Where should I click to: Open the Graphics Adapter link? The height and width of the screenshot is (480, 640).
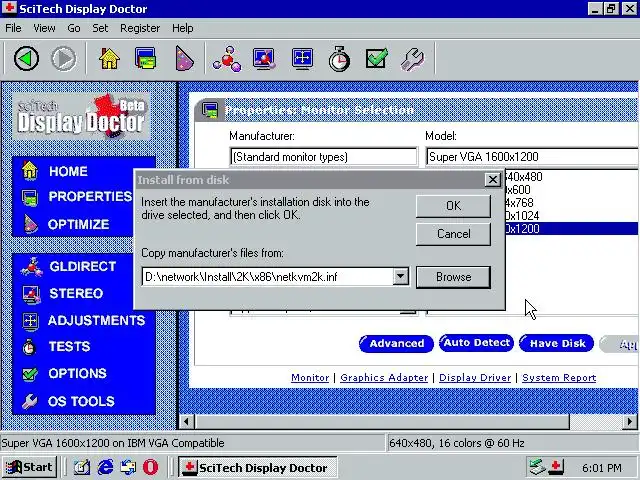pos(384,378)
